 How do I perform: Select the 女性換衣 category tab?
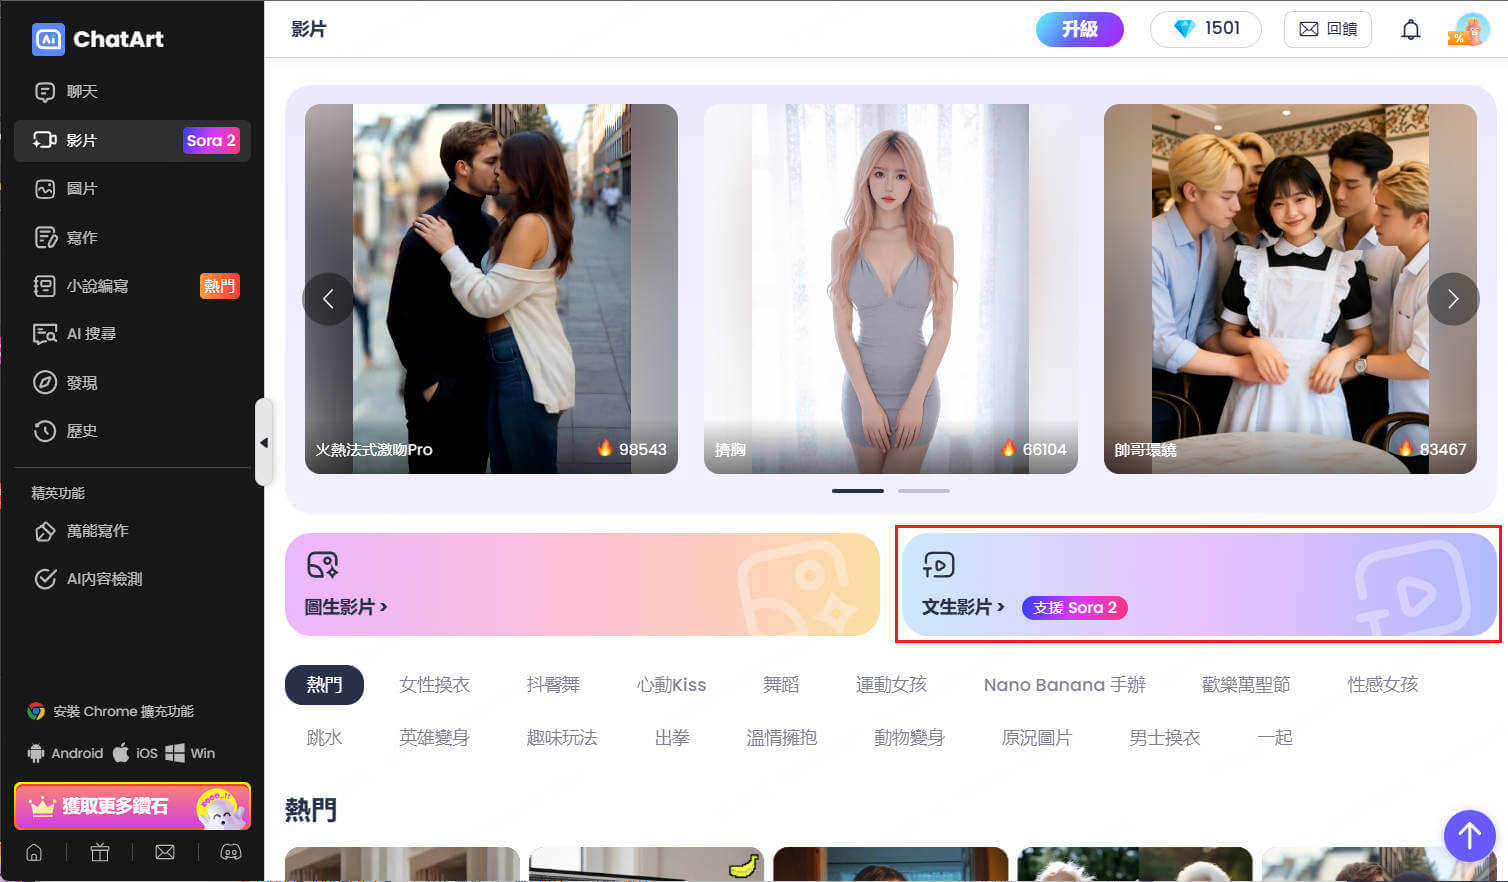pos(434,685)
